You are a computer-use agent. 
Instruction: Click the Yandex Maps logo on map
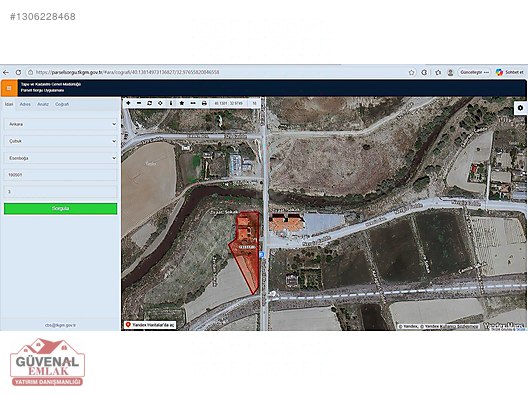coord(504,325)
